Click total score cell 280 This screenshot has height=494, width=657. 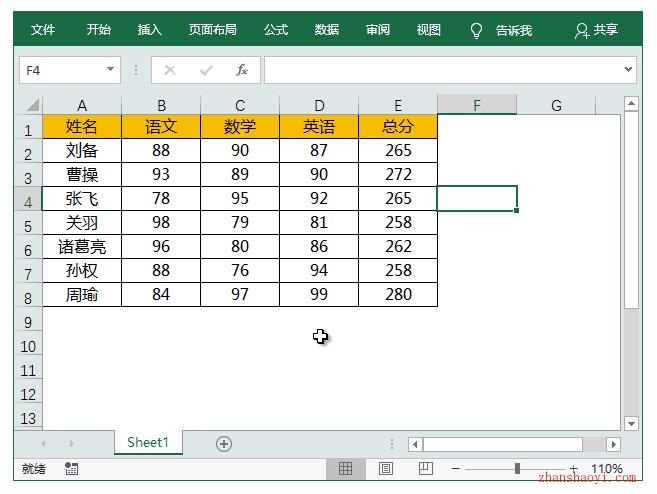[398, 295]
